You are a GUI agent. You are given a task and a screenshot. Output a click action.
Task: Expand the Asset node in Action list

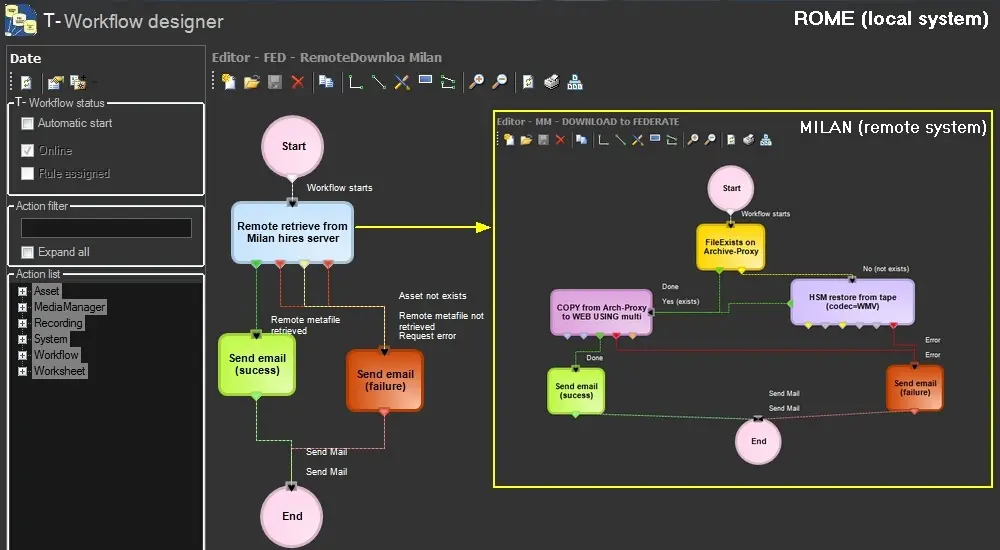coord(22,291)
